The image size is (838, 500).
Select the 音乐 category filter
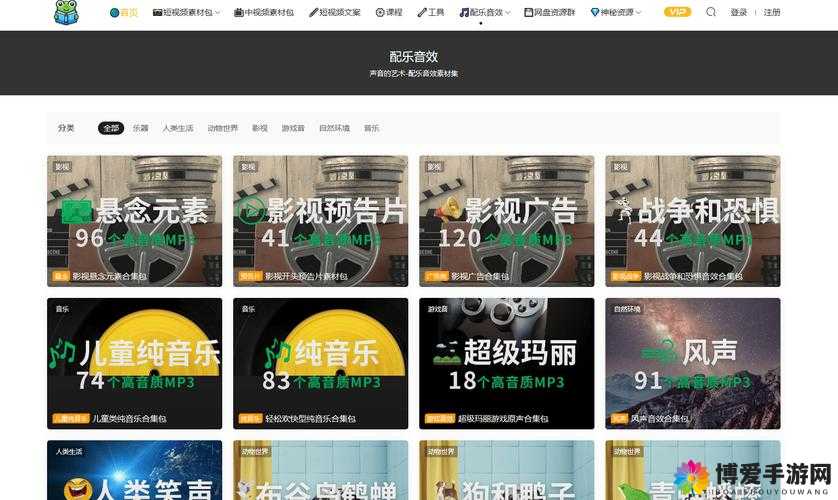[x=371, y=128]
